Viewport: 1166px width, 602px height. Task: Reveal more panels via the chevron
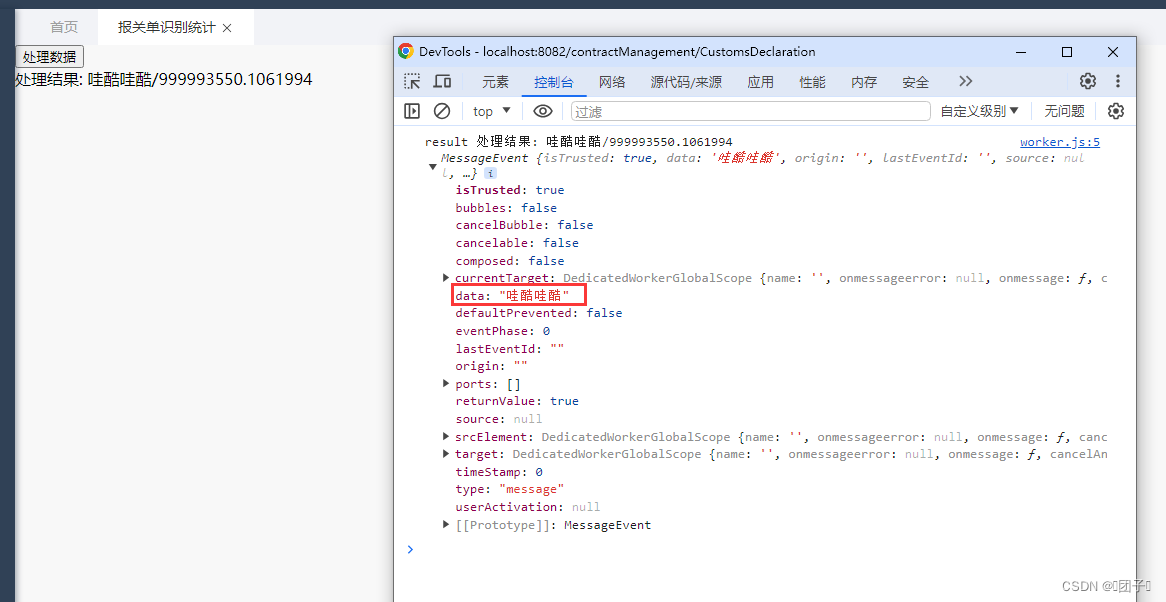point(964,81)
